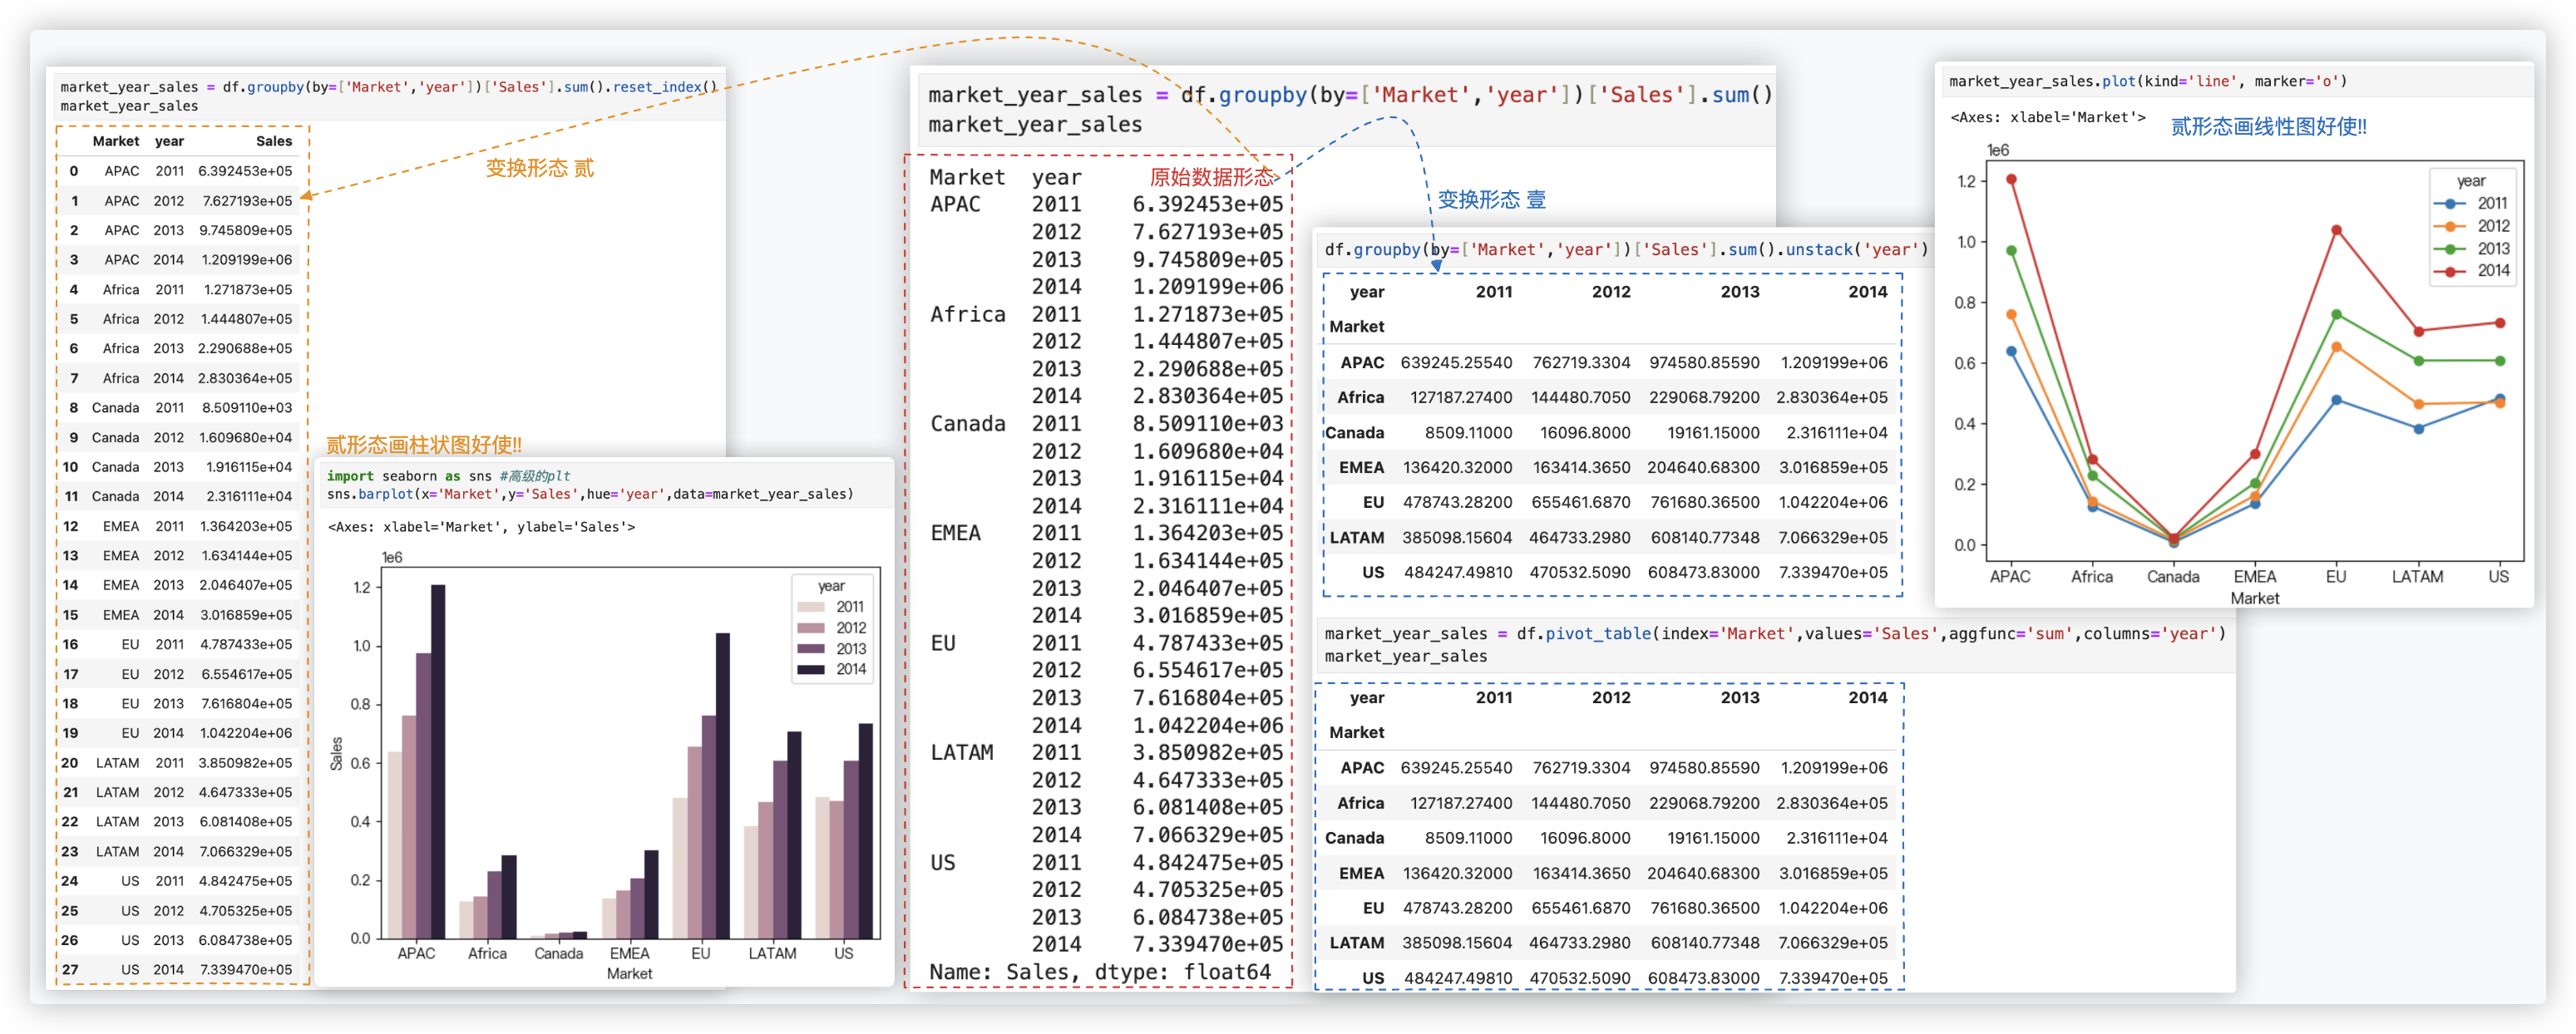Click the blue arrowhead above the unstack code
Image resolution: width=2576 pixels, height=1034 pixels.
[1436, 266]
